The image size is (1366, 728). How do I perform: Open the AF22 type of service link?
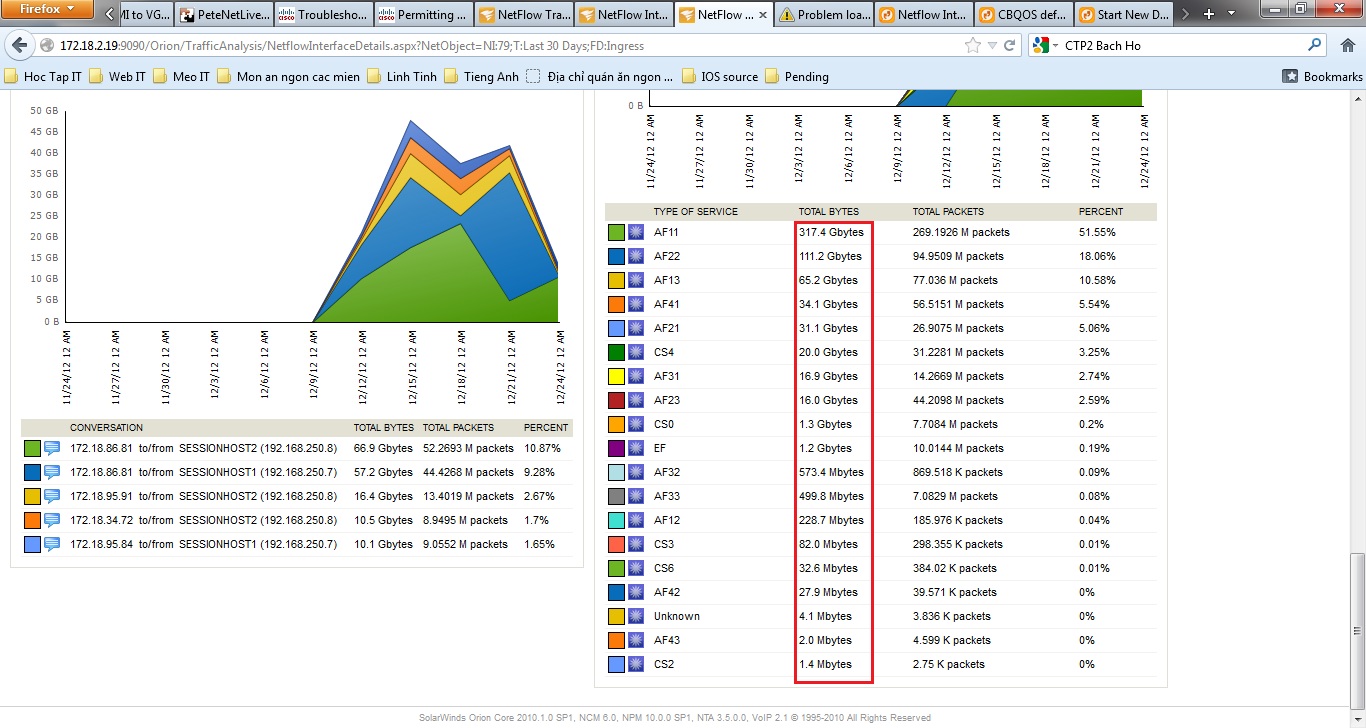667,256
